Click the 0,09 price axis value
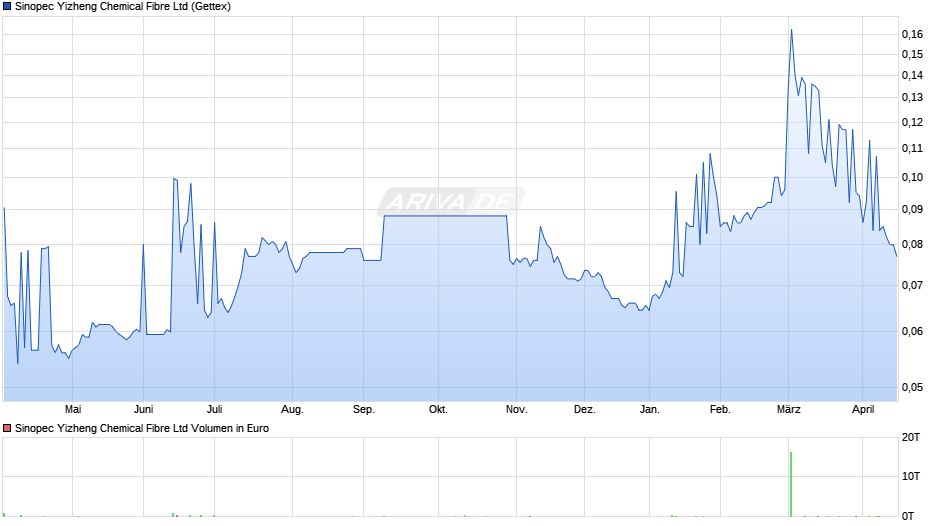The height and width of the screenshot is (526, 940). (x=912, y=209)
